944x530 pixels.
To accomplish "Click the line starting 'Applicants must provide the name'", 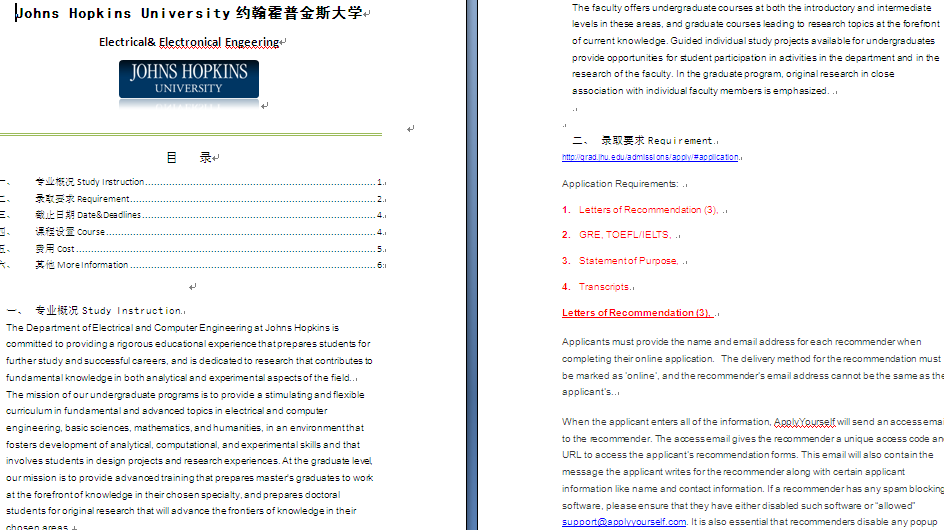I will point(742,341).
